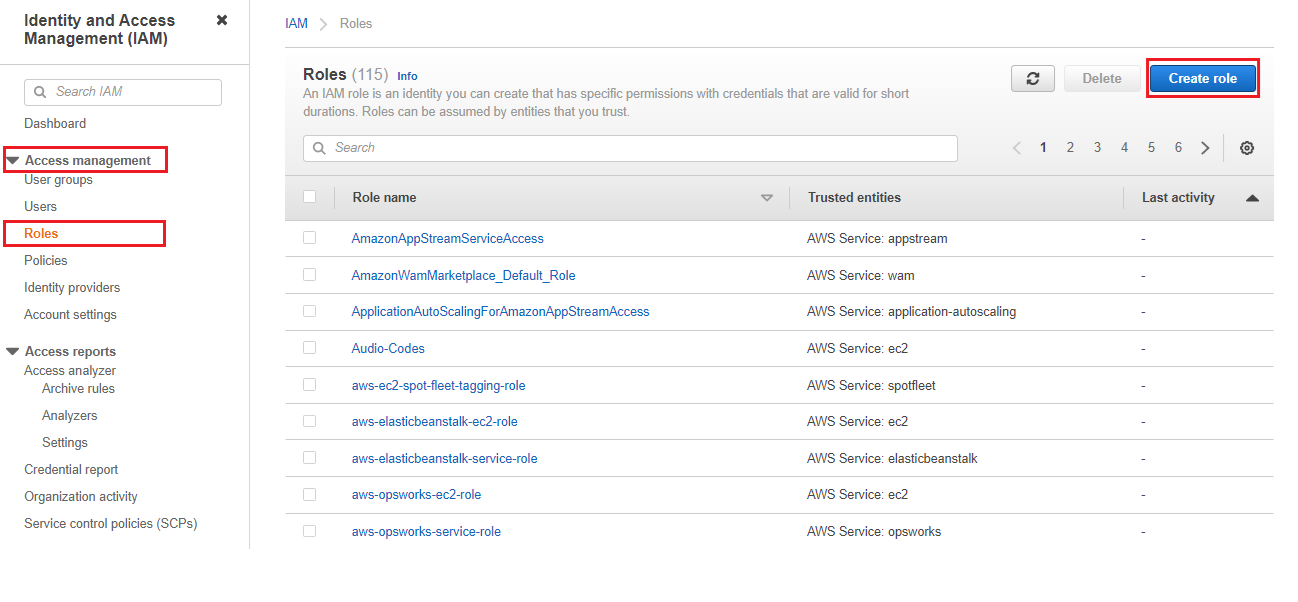Focus the roles Search field
Image resolution: width=1298 pixels, height=602 pixels.
click(x=630, y=148)
